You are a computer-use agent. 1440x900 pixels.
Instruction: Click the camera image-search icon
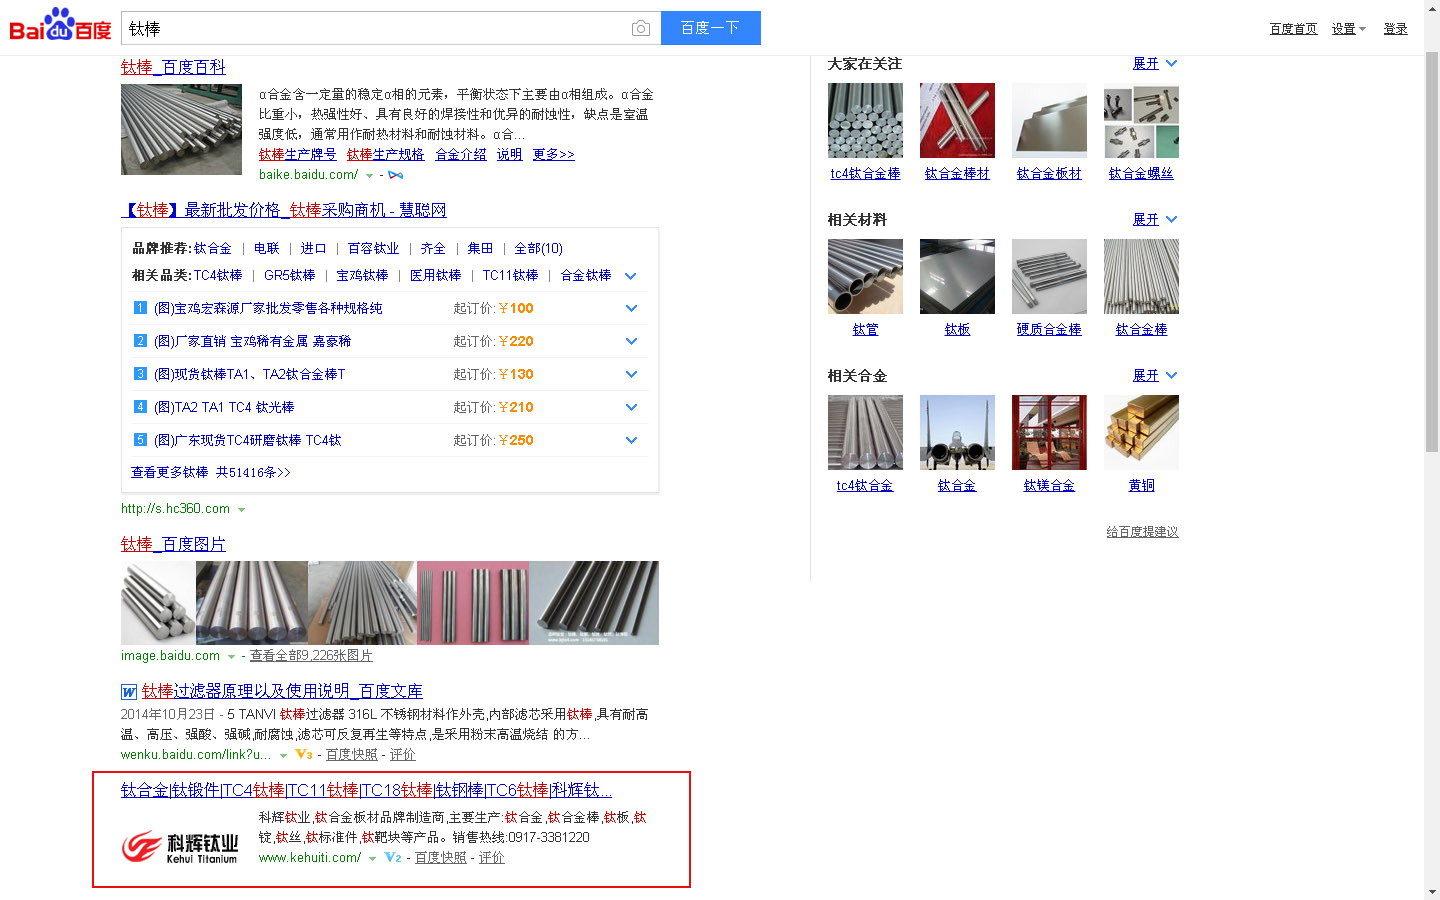pos(641,29)
